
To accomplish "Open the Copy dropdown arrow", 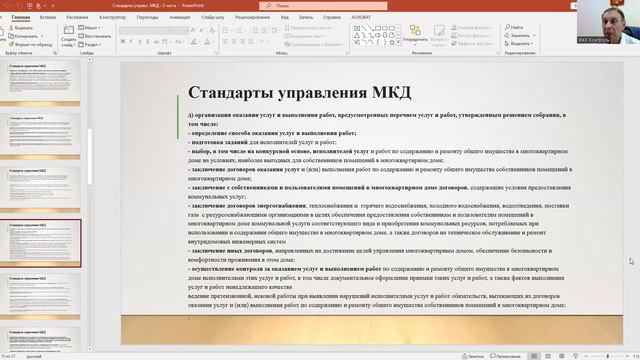I will [42, 36].
